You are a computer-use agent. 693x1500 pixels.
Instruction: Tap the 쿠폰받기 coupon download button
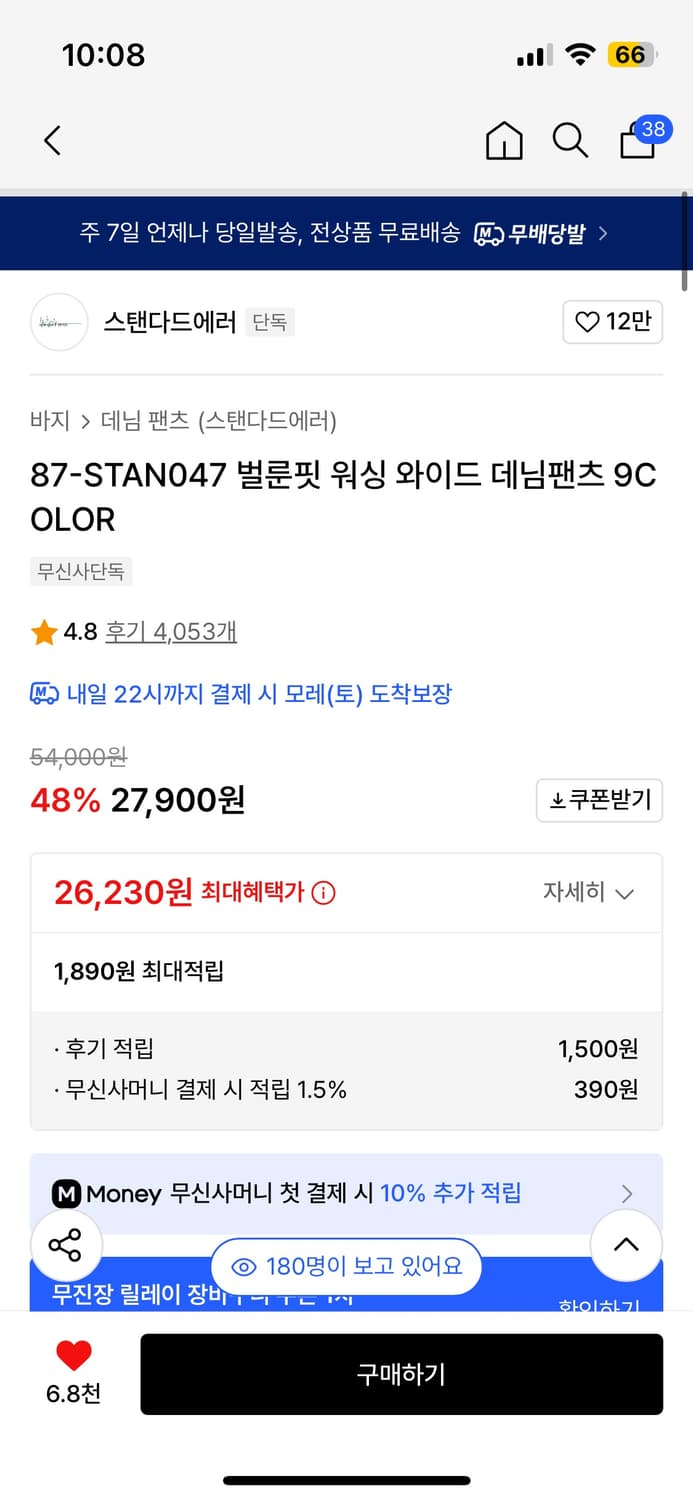(x=599, y=800)
